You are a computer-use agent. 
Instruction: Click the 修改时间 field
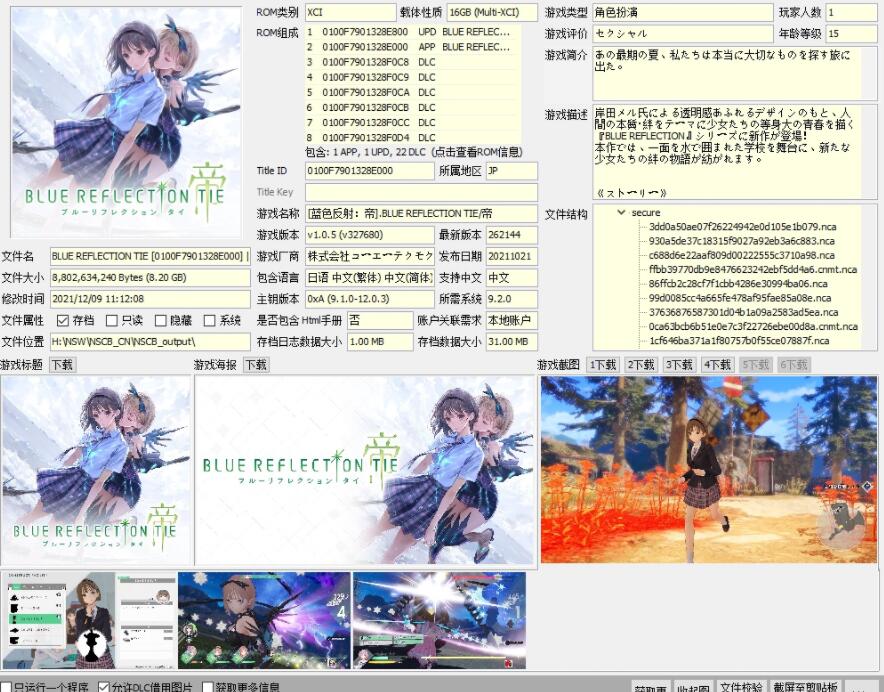click(x=150, y=299)
